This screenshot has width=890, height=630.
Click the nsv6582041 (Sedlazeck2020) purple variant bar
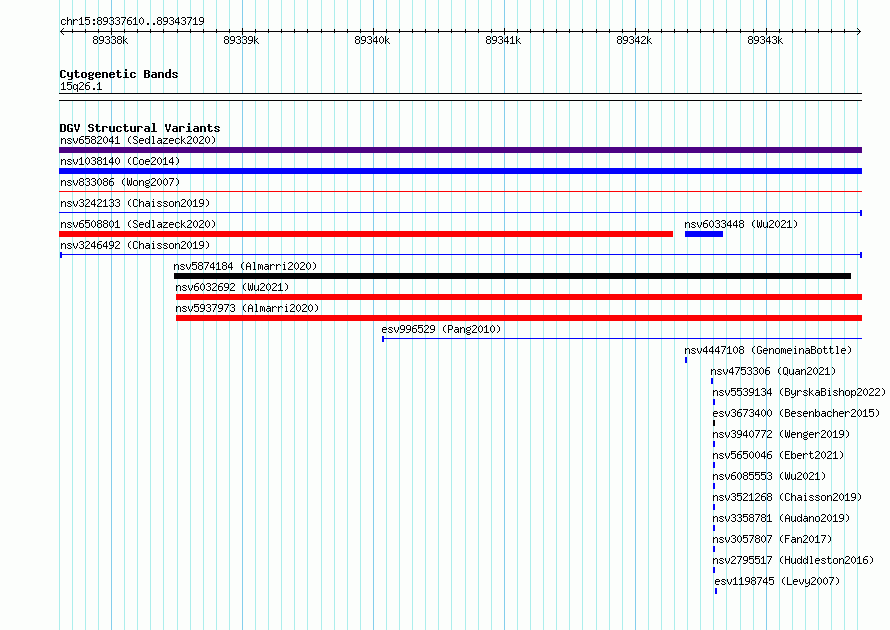click(x=460, y=150)
